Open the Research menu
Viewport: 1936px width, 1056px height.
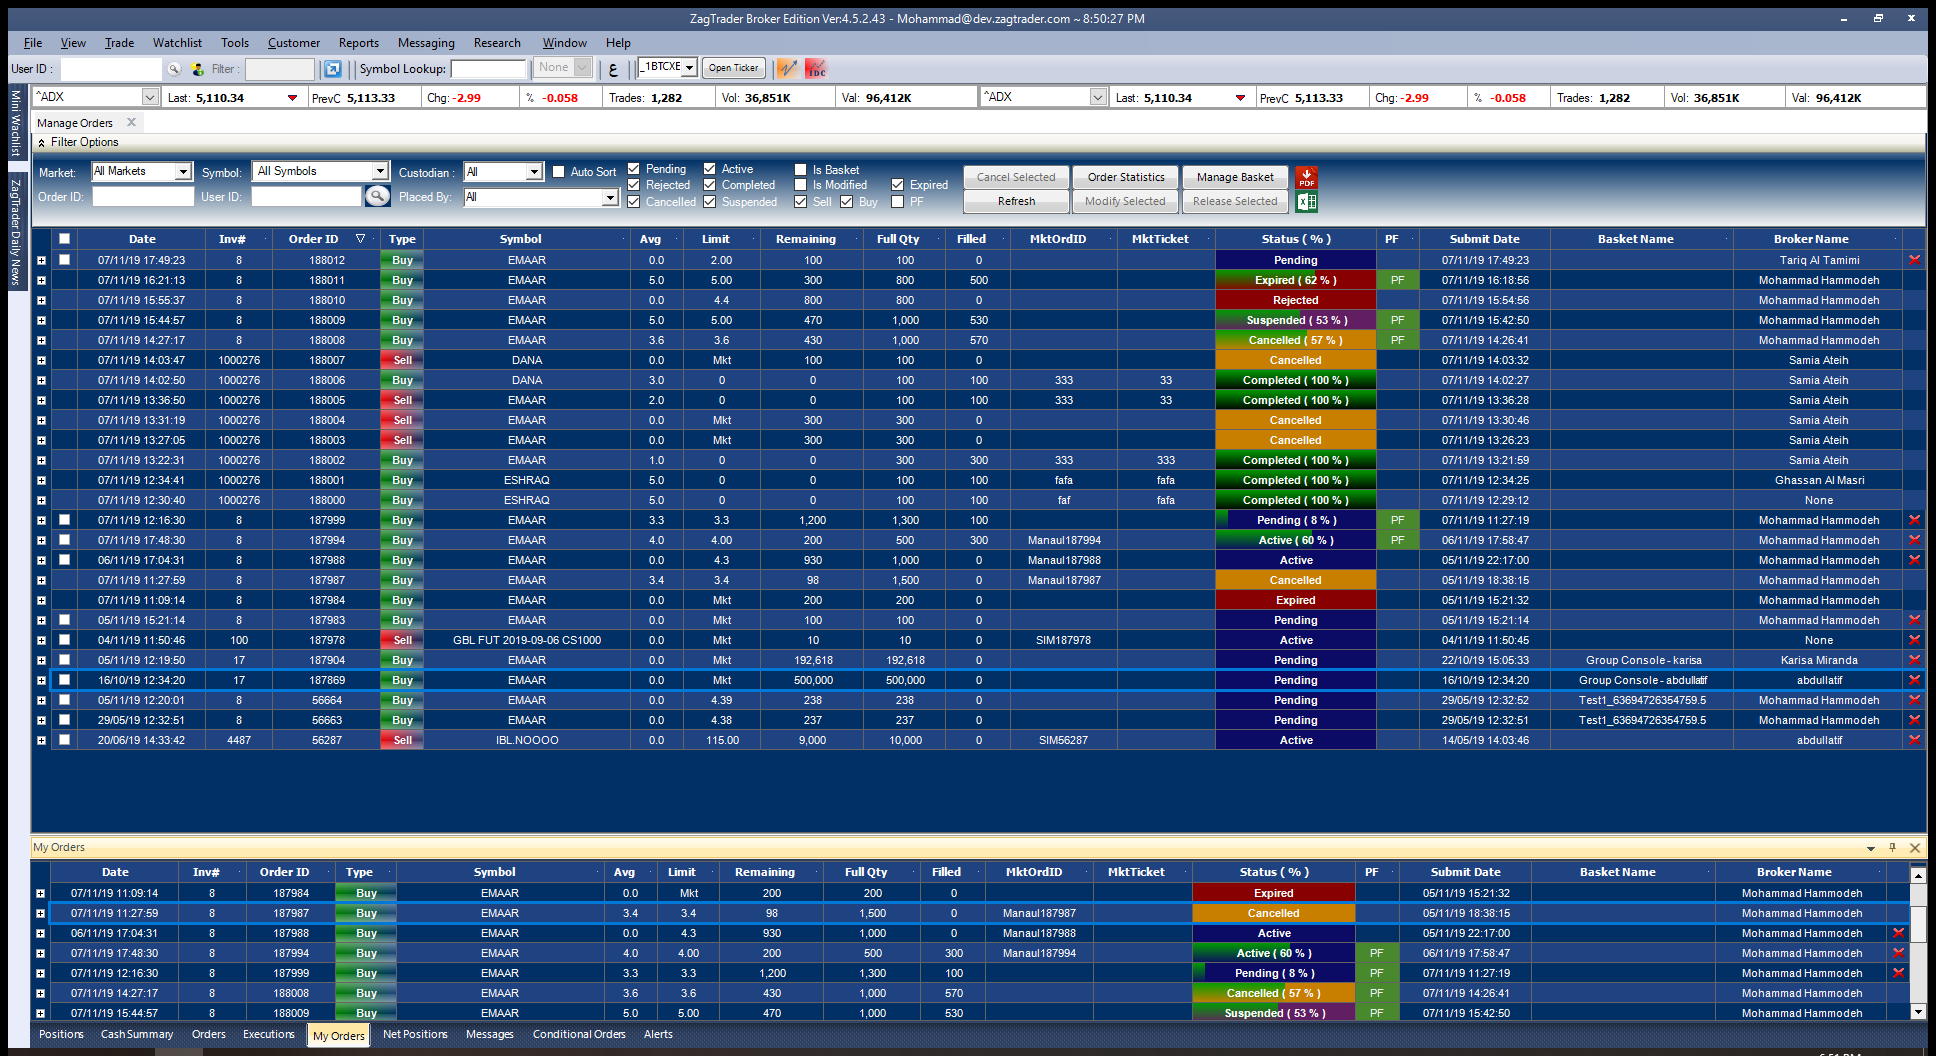click(x=497, y=43)
